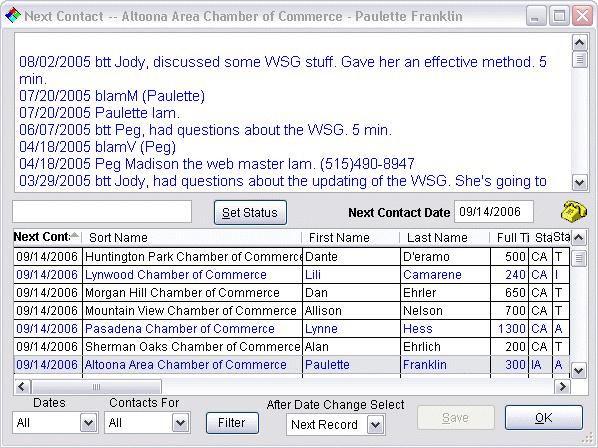Click note 03/29/2005 btt Jody
This screenshot has width=598, height=448.
283,181
